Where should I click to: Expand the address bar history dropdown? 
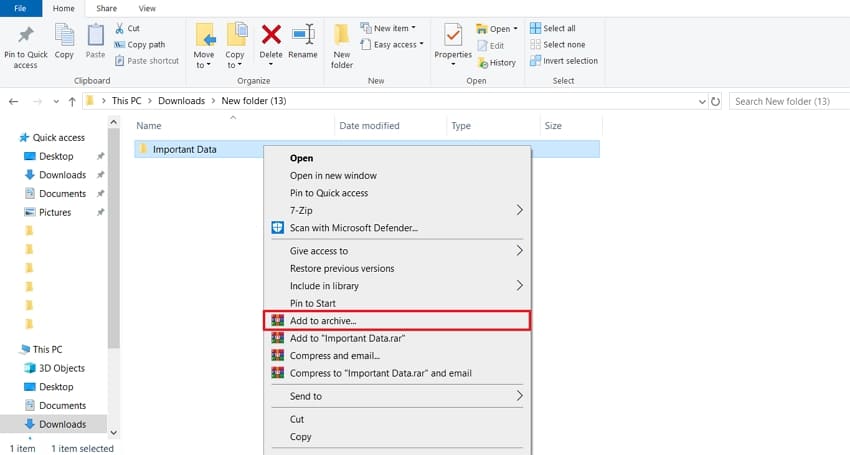coord(702,101)
